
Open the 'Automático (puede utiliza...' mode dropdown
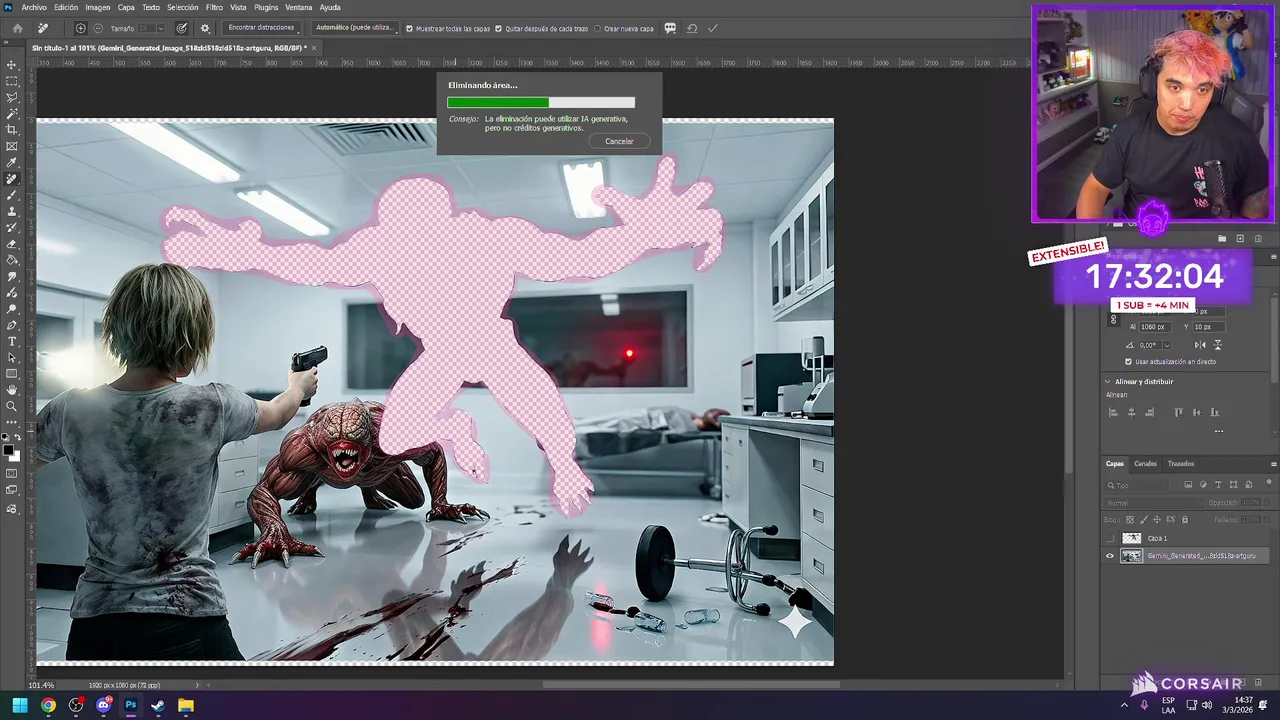tap(356, 28)
